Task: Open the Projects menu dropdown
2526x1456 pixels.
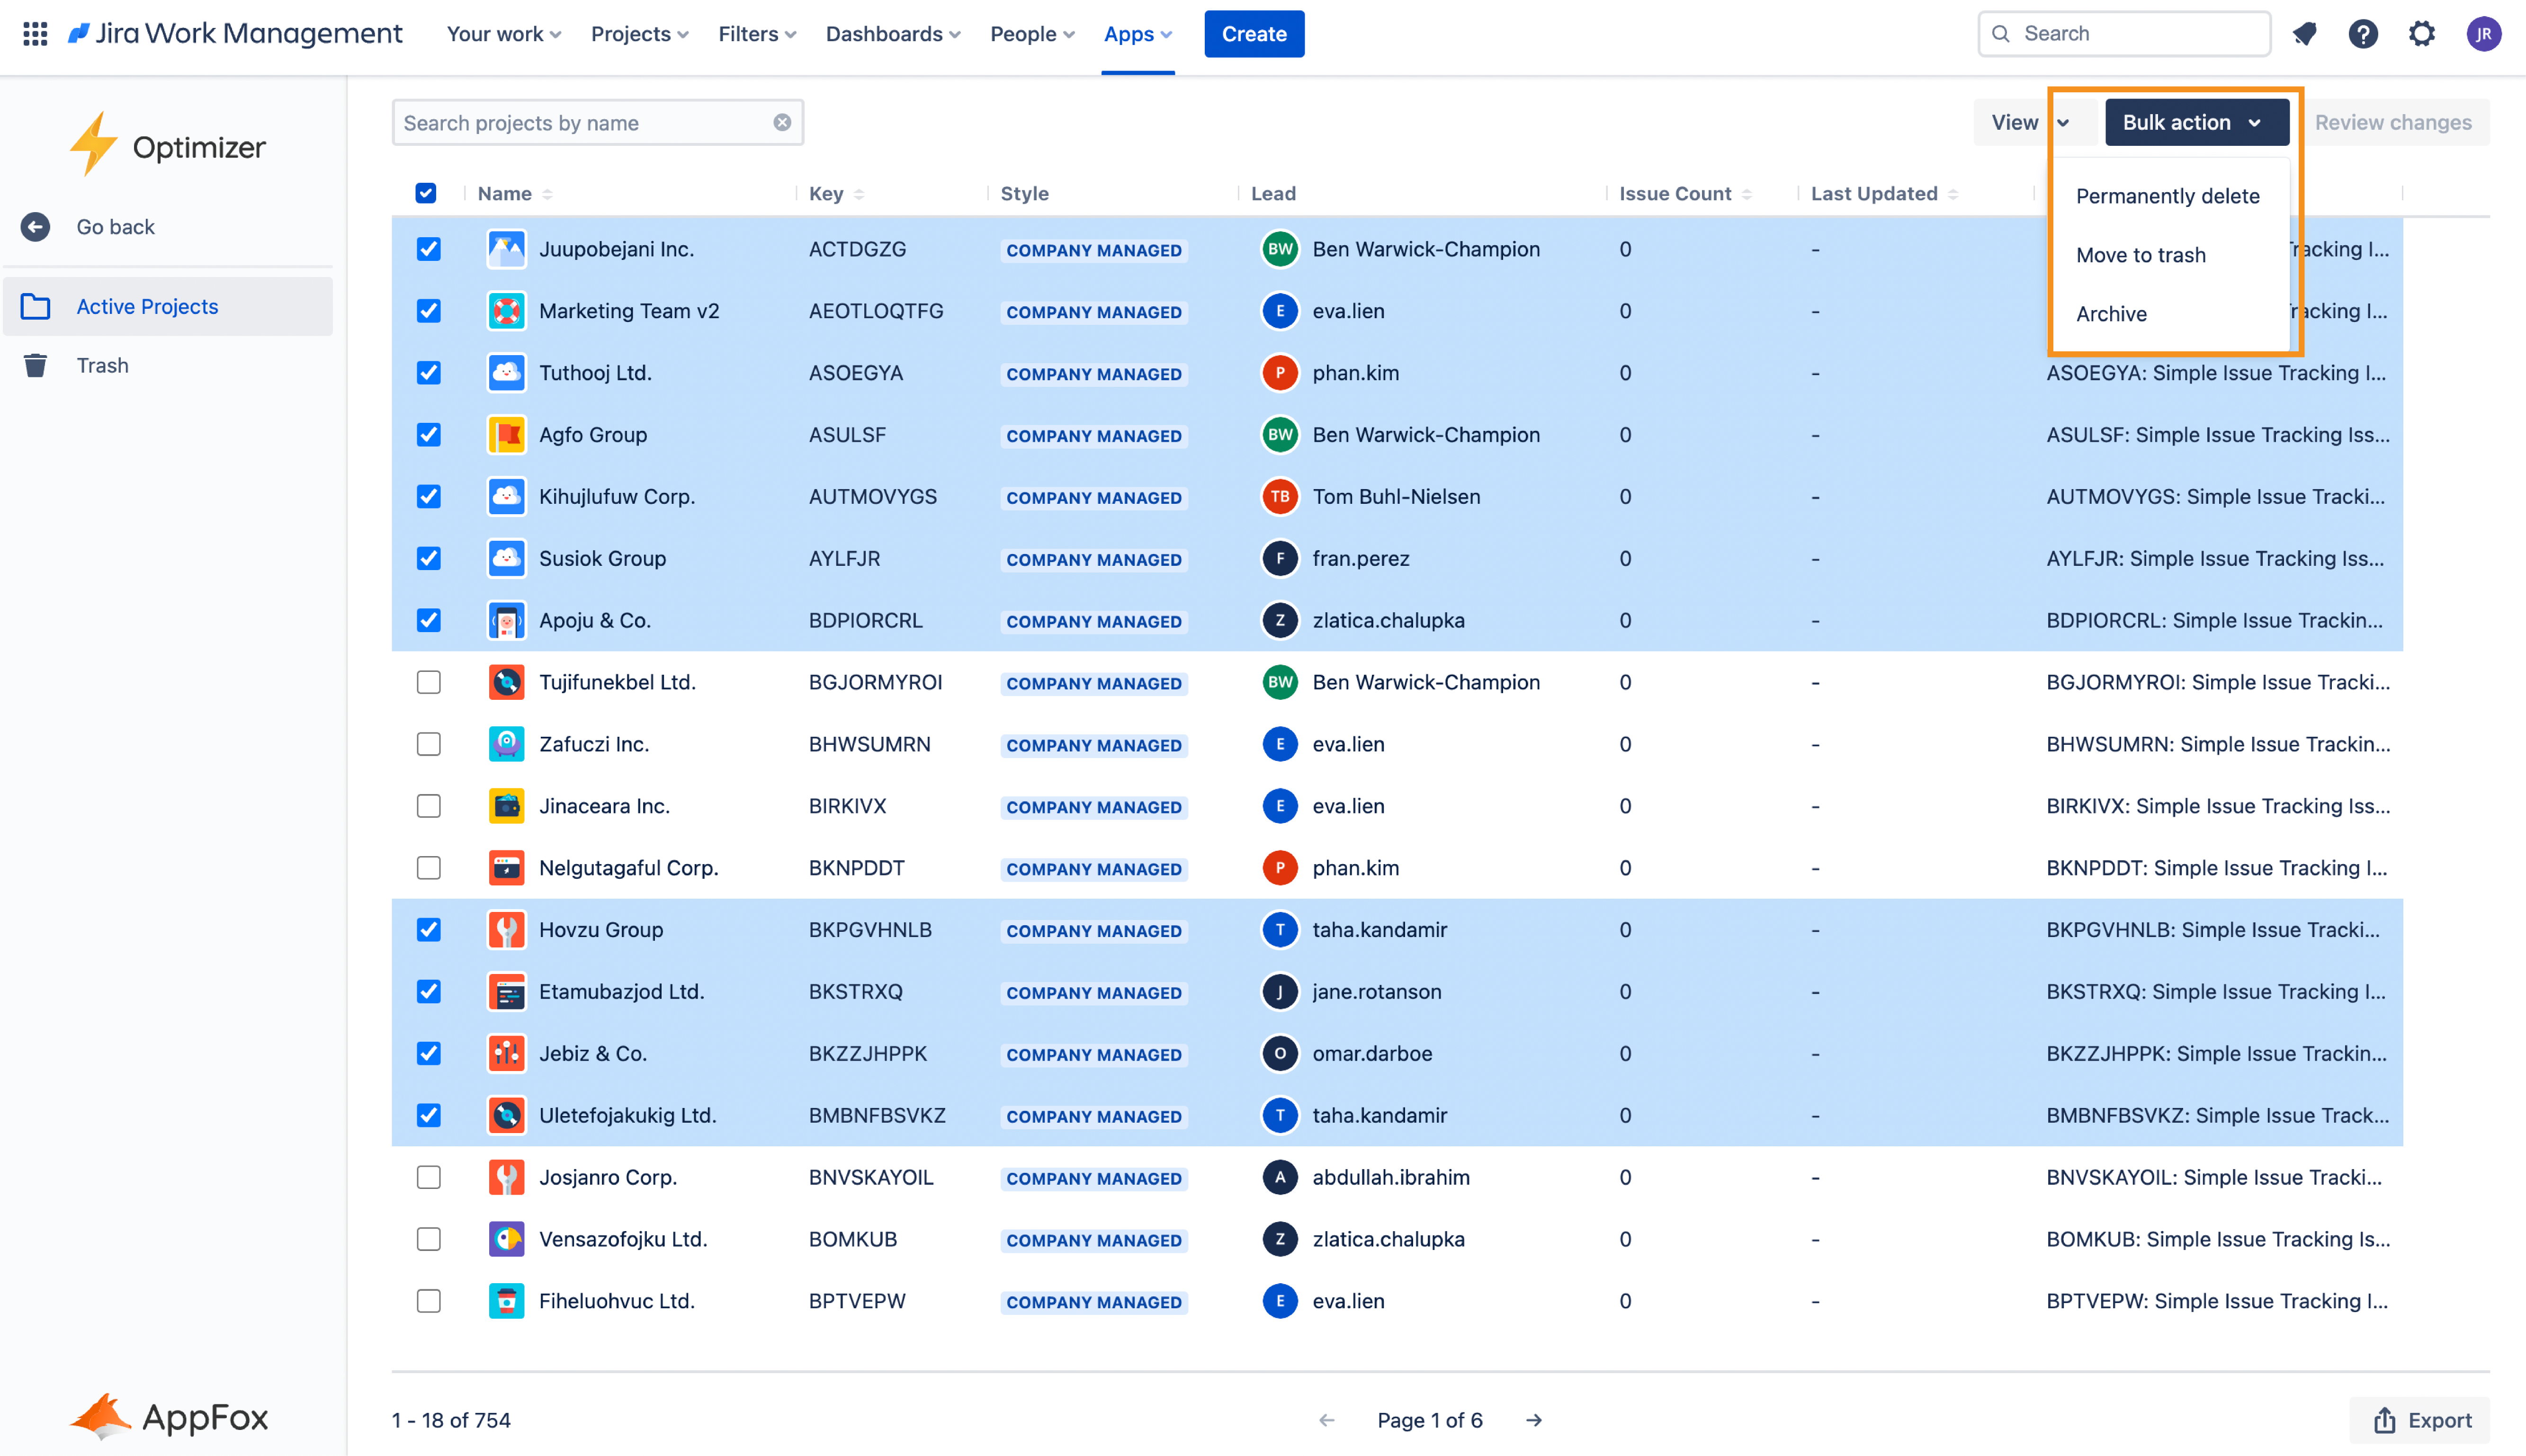Action: point(639,34)
